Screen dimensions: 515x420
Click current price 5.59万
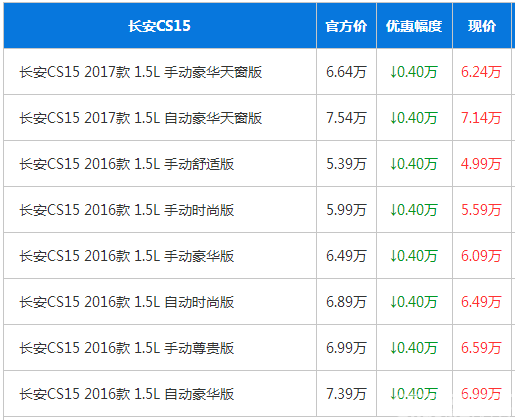(x=481, y=210)
